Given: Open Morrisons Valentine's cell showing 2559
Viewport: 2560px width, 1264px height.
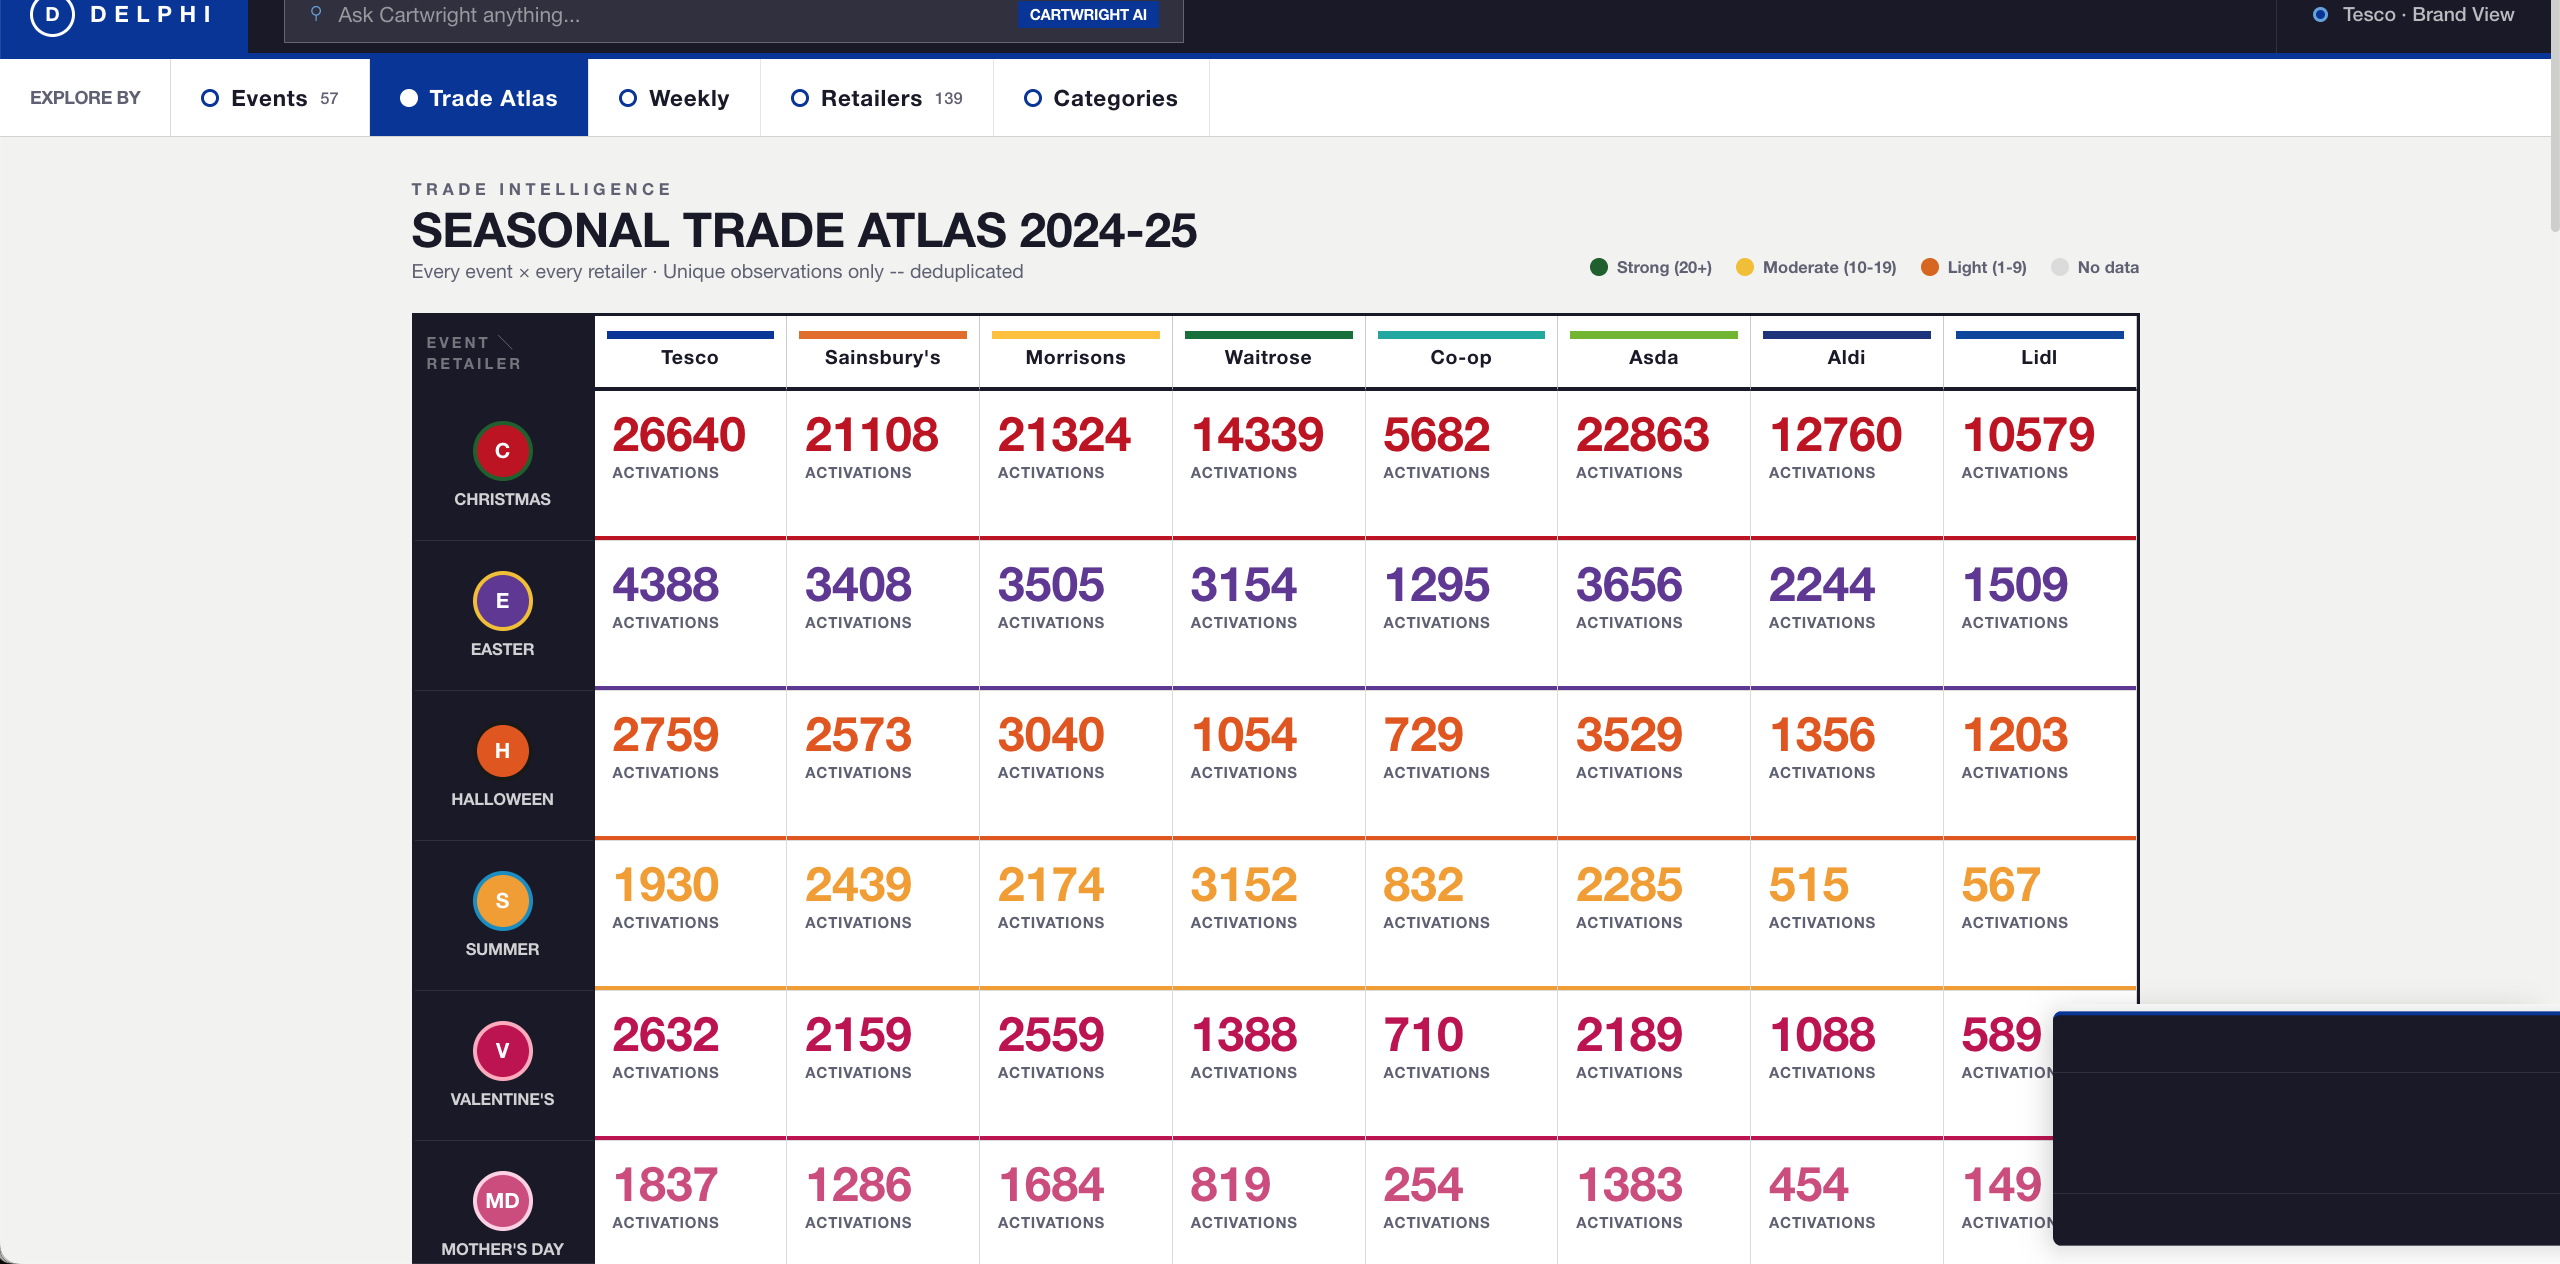Looking at the screenshot, I should tap(1075, 1064).
